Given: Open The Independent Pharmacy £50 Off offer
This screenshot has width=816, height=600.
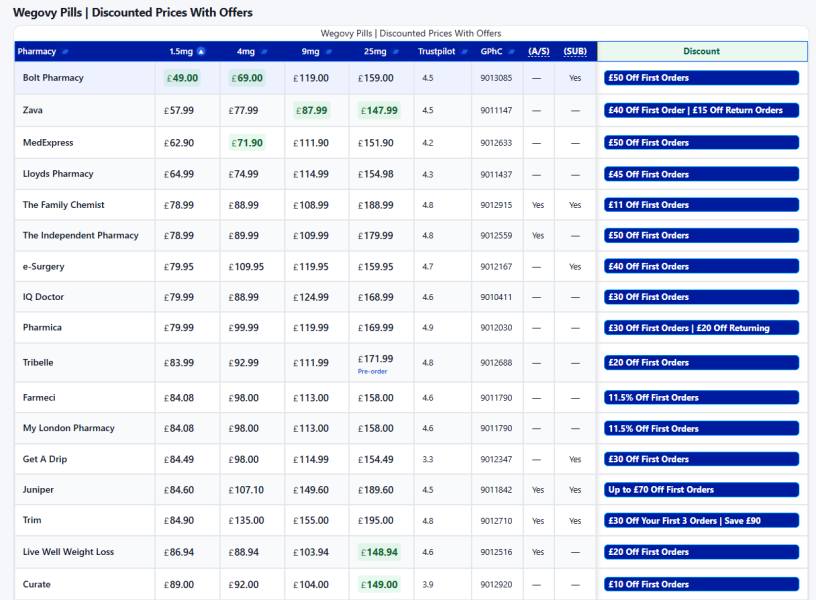Looking at the screenshot, I should (x=702, y=236).
